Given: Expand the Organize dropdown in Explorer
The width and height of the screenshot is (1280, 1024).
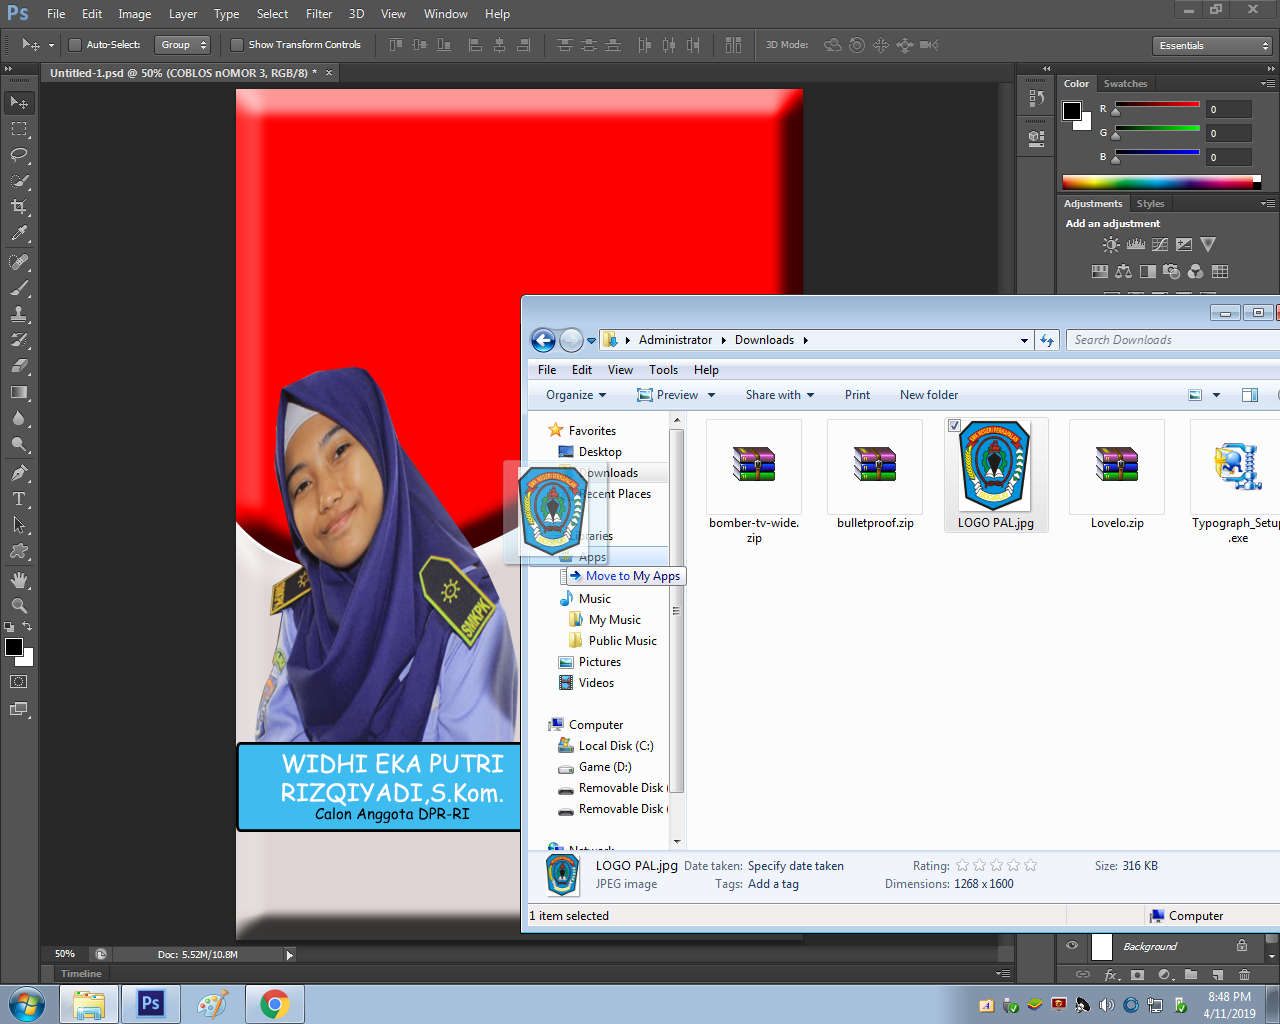Looking at the screenshot, I should pyautogui.click(x=576, y=395).
